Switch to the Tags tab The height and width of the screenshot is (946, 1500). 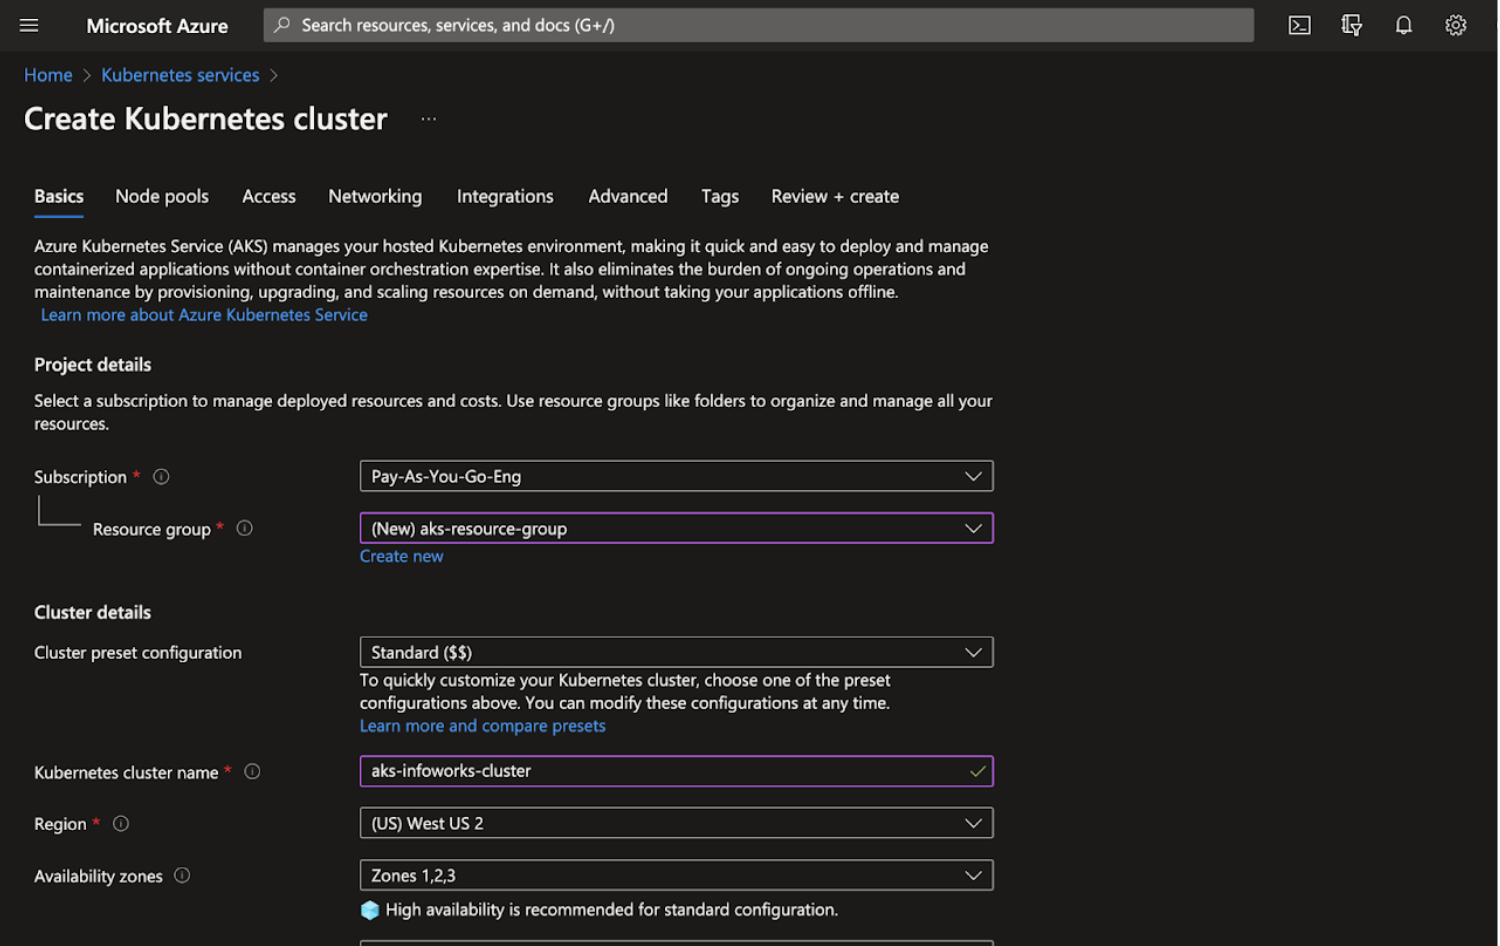tap(720, 196)
